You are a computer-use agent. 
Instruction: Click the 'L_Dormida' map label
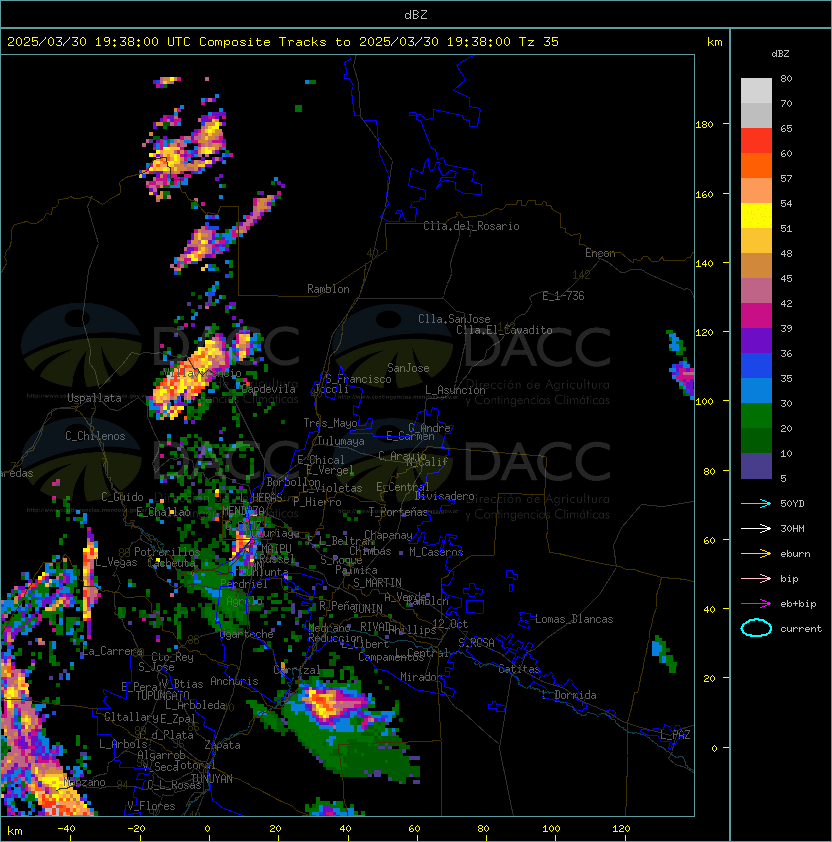point(569,695)
